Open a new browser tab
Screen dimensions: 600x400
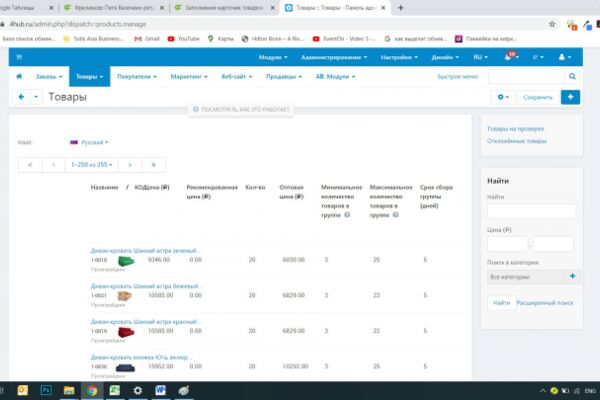click(400, 8)
